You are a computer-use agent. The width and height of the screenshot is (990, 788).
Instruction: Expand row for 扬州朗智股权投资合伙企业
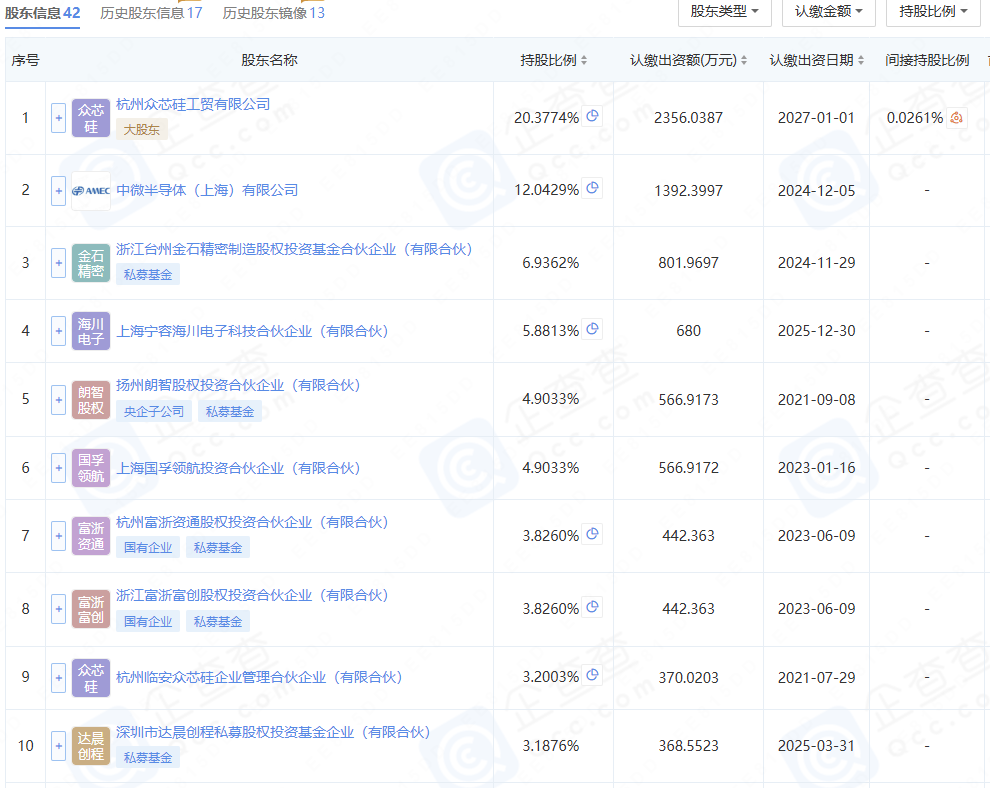pyautogui.click(x=59, y=400)
